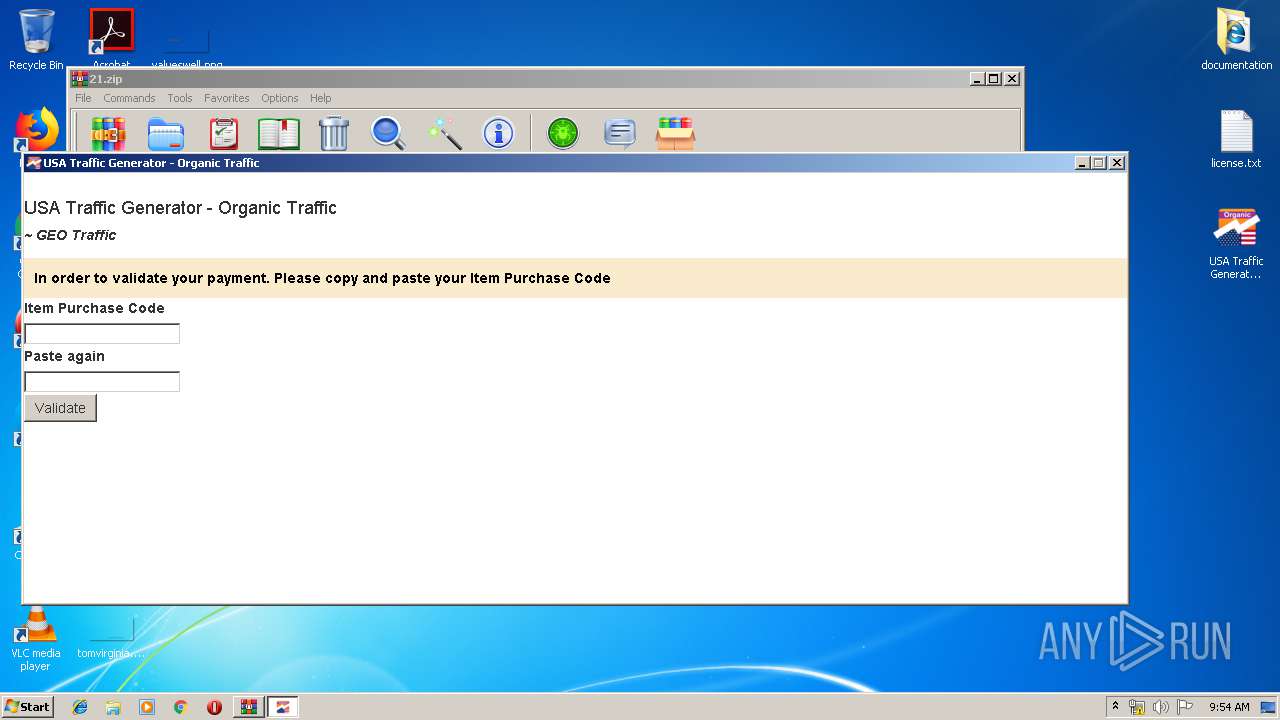This screenshot has width=1280, height=720.
Task: Launch Internet Explorer from taskbar
Action: coord(80,707)
